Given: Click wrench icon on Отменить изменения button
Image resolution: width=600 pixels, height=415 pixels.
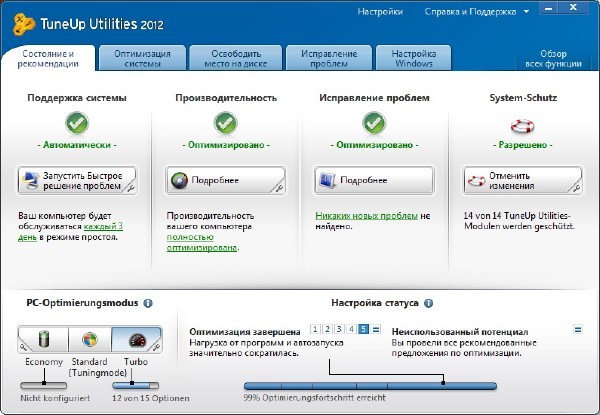Looking at the screenshot, I should [x=576, y=188].
